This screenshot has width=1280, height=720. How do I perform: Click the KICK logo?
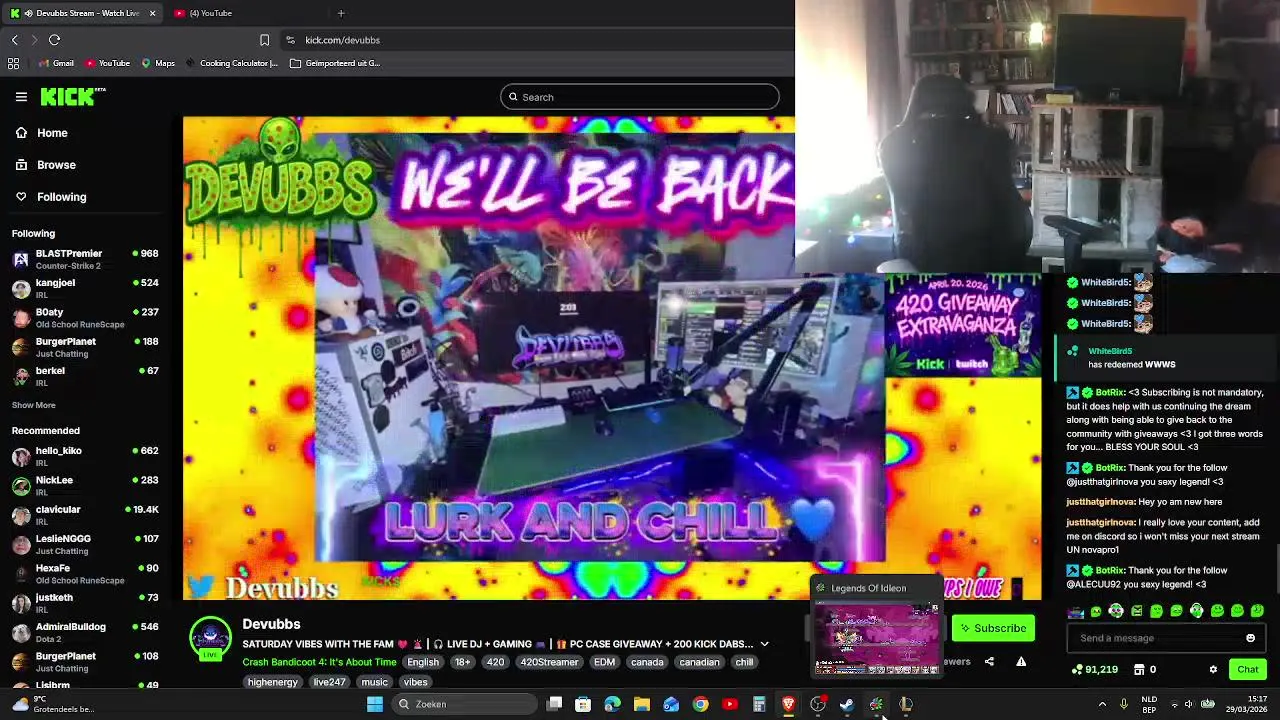[73, 96]
